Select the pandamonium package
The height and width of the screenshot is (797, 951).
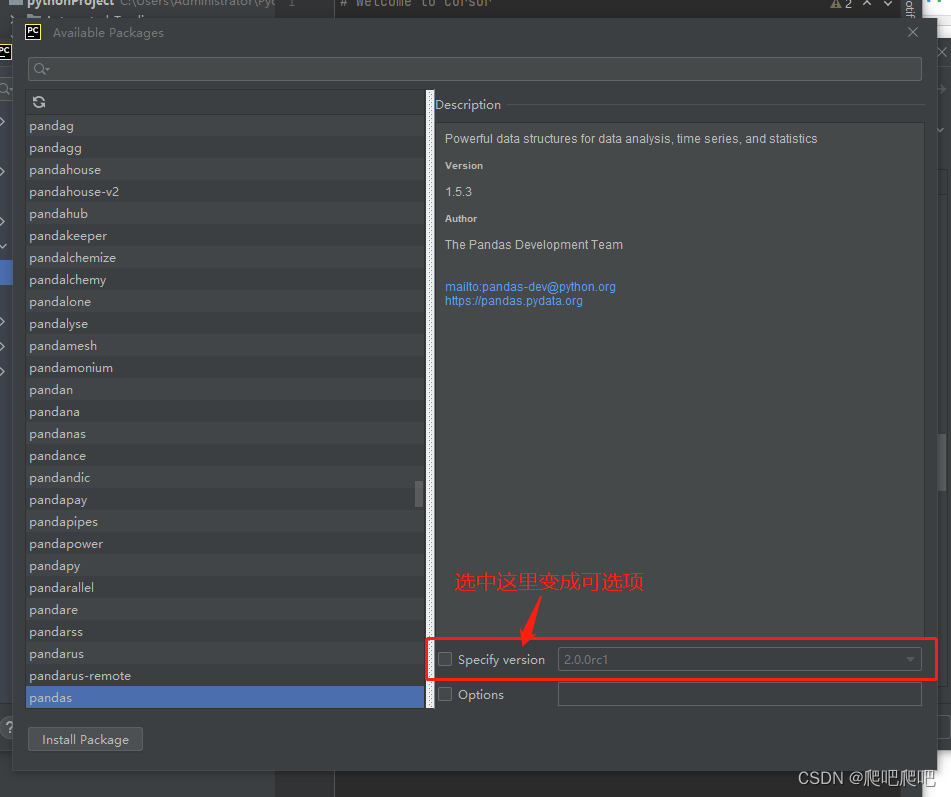click(x=225, y=368)
